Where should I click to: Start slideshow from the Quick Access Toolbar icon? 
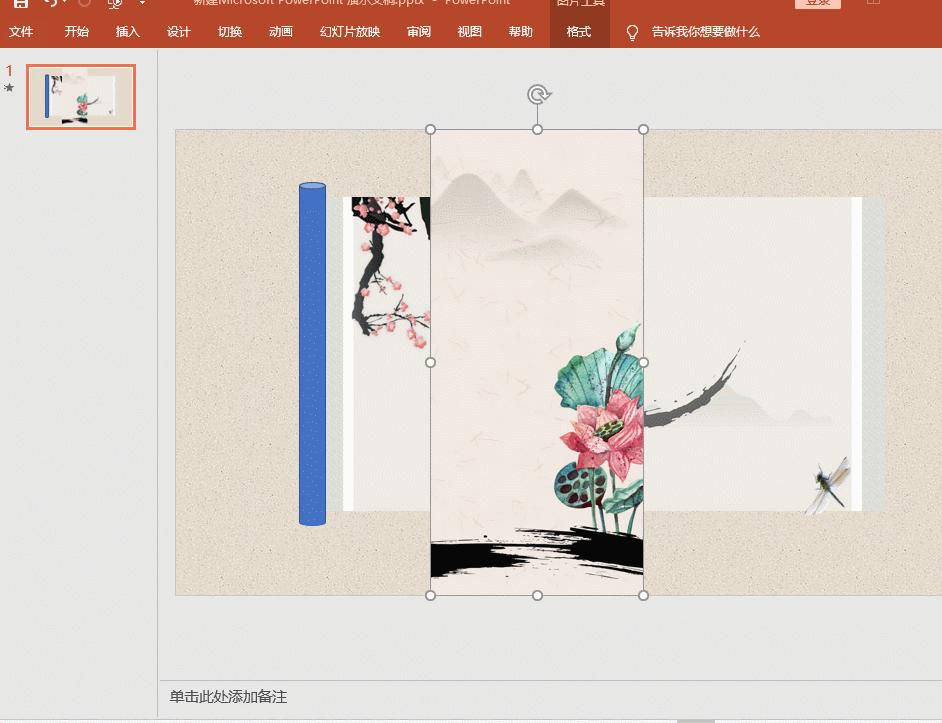(113, 4)
